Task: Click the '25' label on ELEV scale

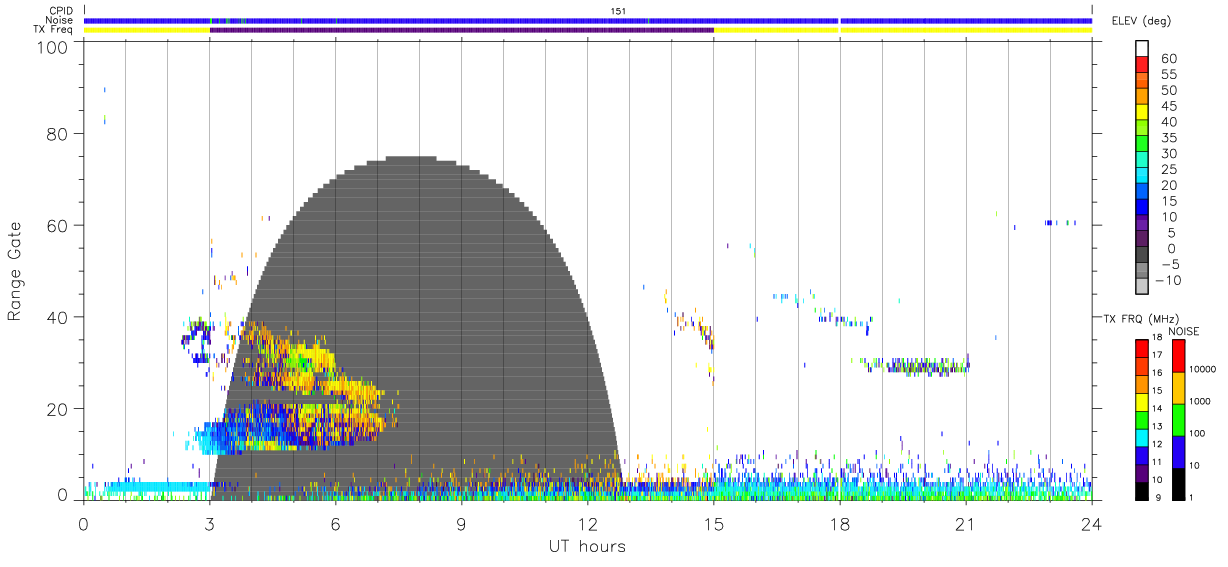Action: pyautogui.click(x=1170, y=169)
